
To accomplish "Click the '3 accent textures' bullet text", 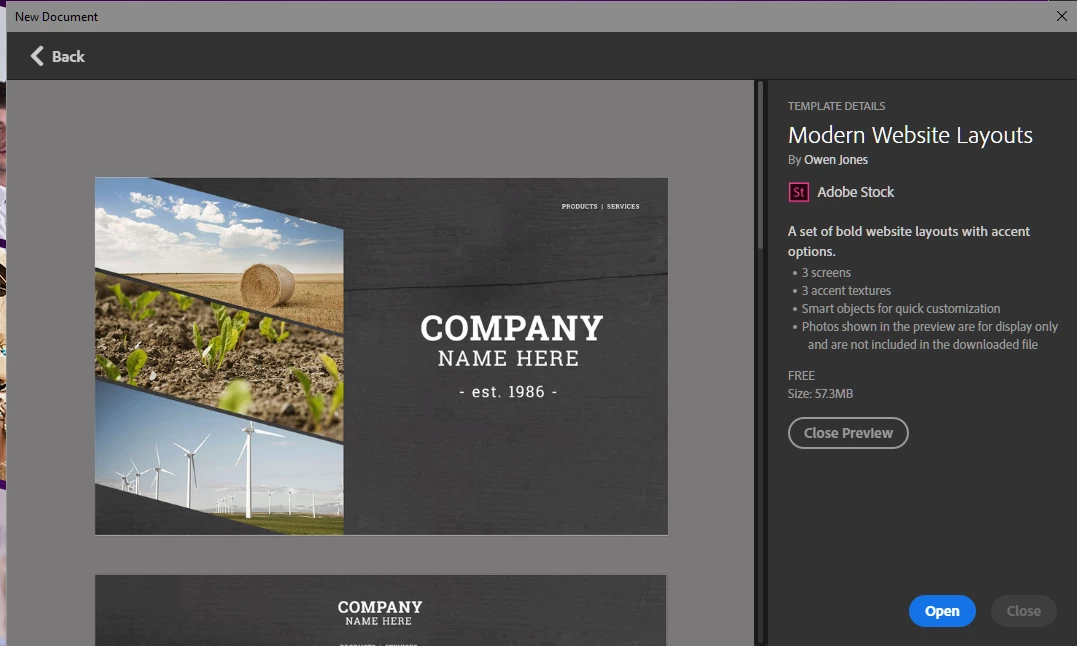I will [846, 290].
